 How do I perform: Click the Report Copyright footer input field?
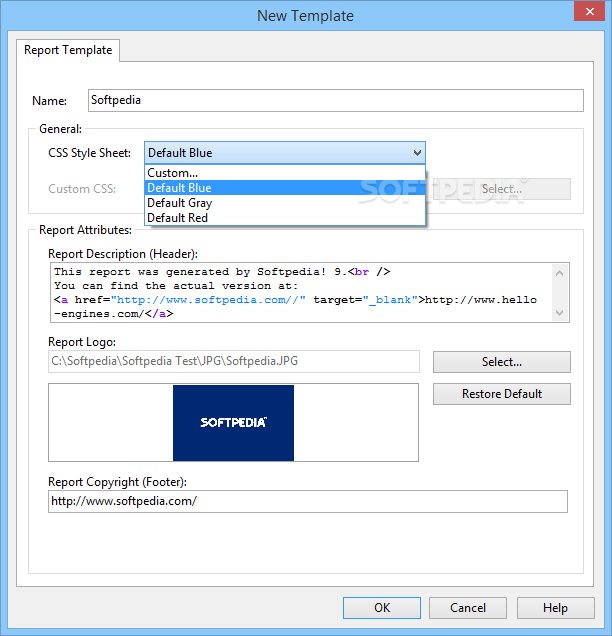pos(308,501)
